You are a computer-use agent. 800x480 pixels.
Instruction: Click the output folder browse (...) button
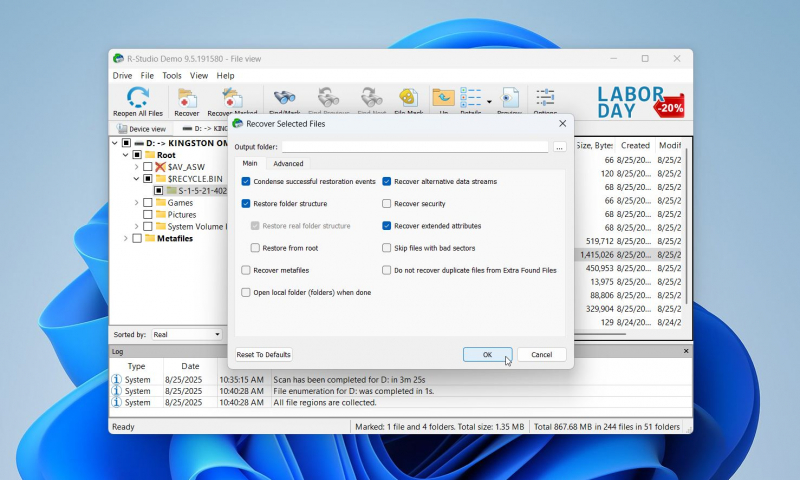point(559,147)
